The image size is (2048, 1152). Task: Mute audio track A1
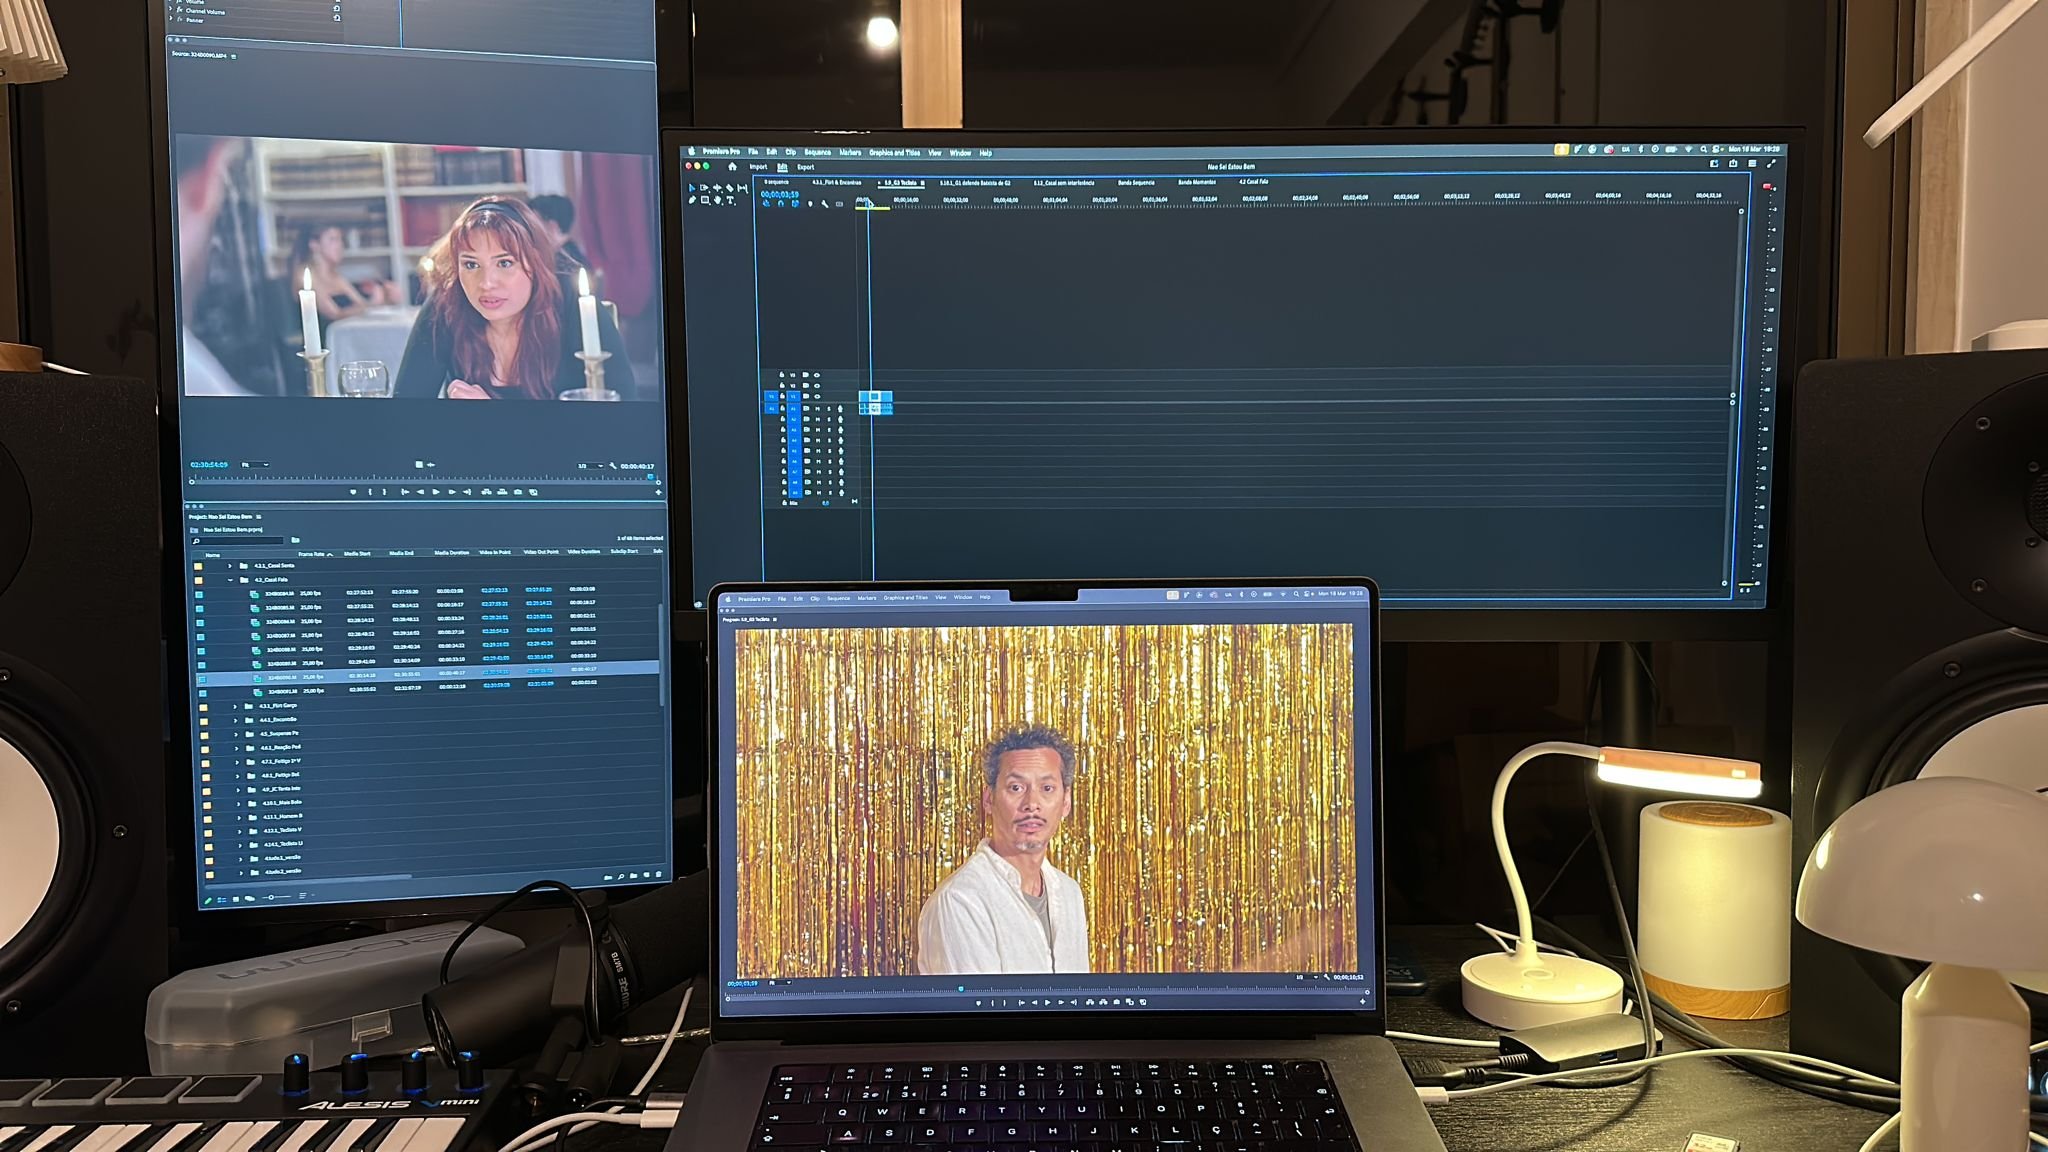click(817, 409)
